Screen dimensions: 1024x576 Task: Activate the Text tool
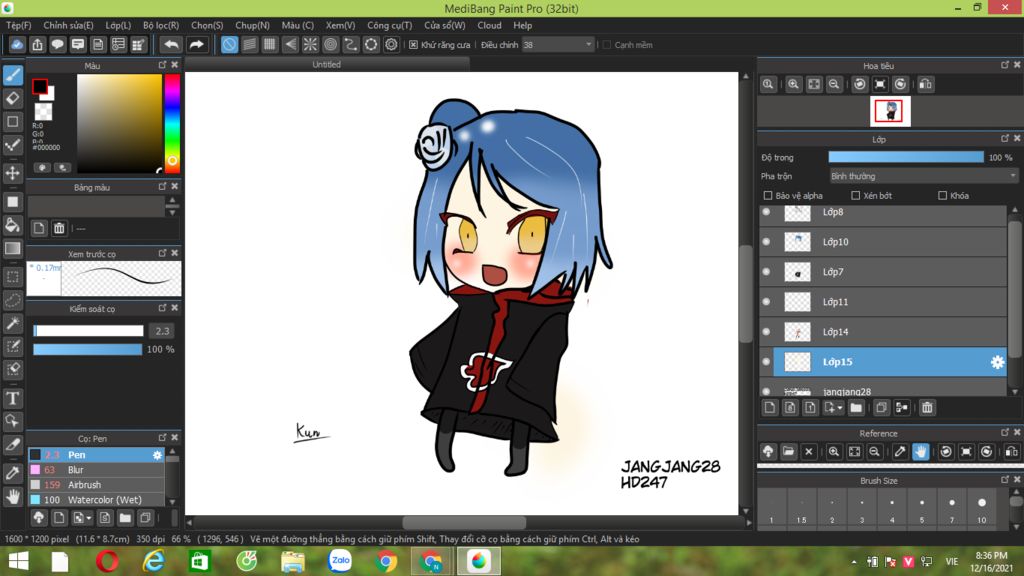12,398
